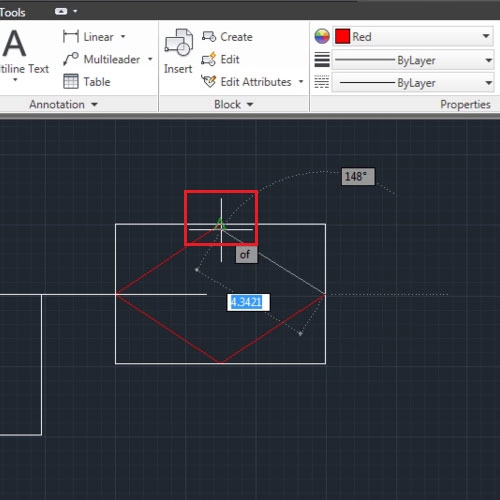The width and height of the screenshot is (500, 500).
Task: Select the Multiline Text tool icon
Action: point(14,43)
